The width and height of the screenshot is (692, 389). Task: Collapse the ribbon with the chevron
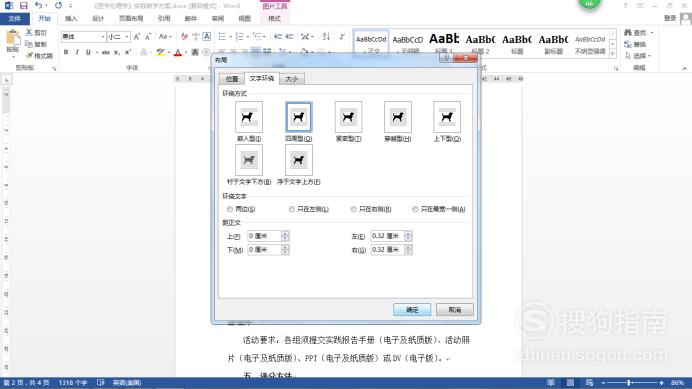pos(684,68)
